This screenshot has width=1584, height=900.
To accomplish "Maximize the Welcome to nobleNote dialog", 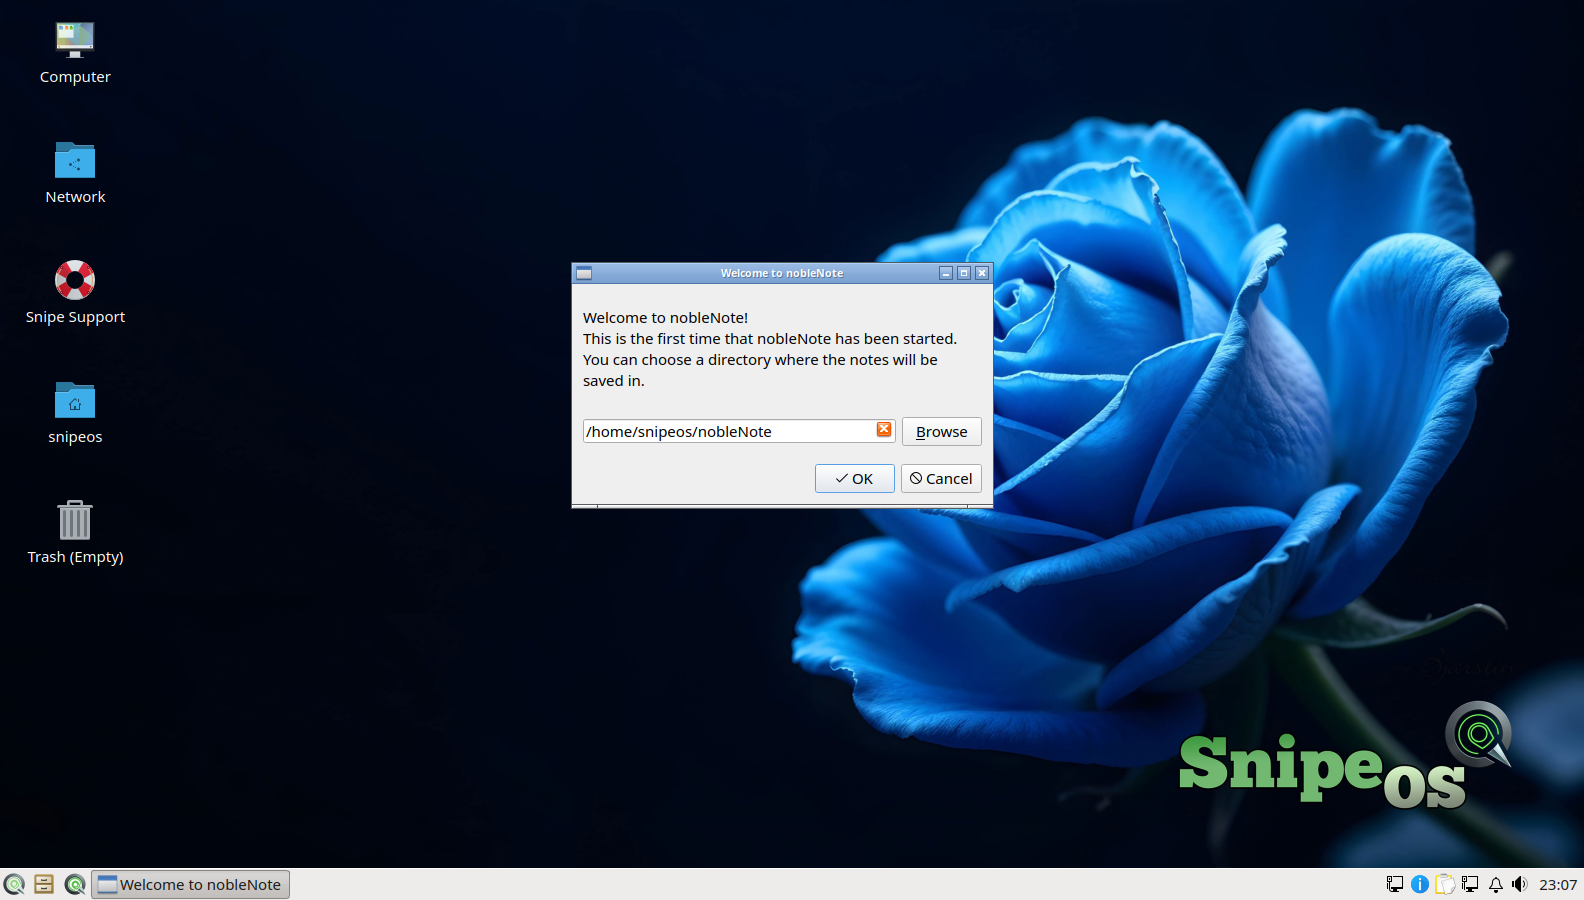I will (x=964, y=273).
